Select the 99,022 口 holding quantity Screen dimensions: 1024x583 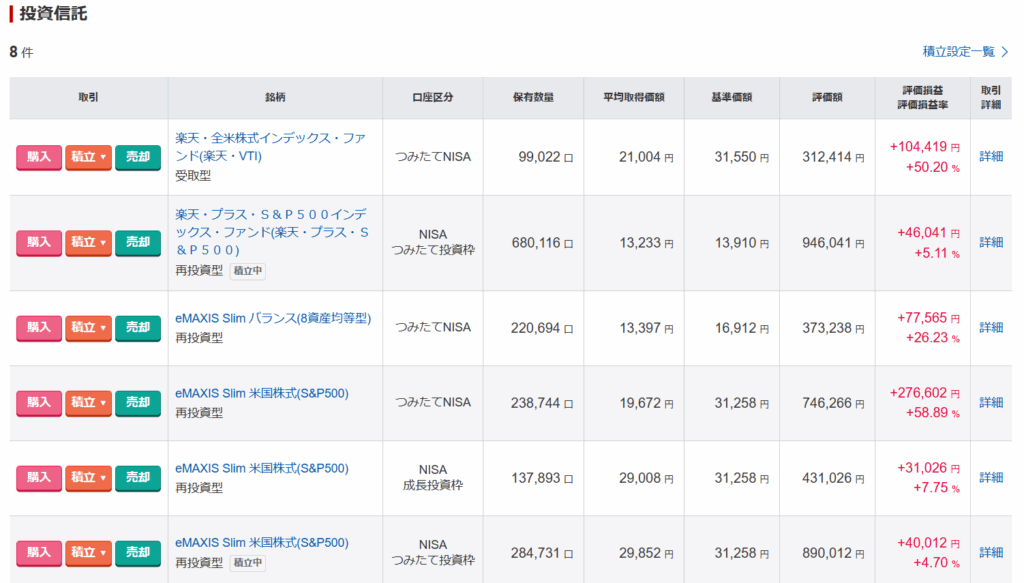click(545, 157)
